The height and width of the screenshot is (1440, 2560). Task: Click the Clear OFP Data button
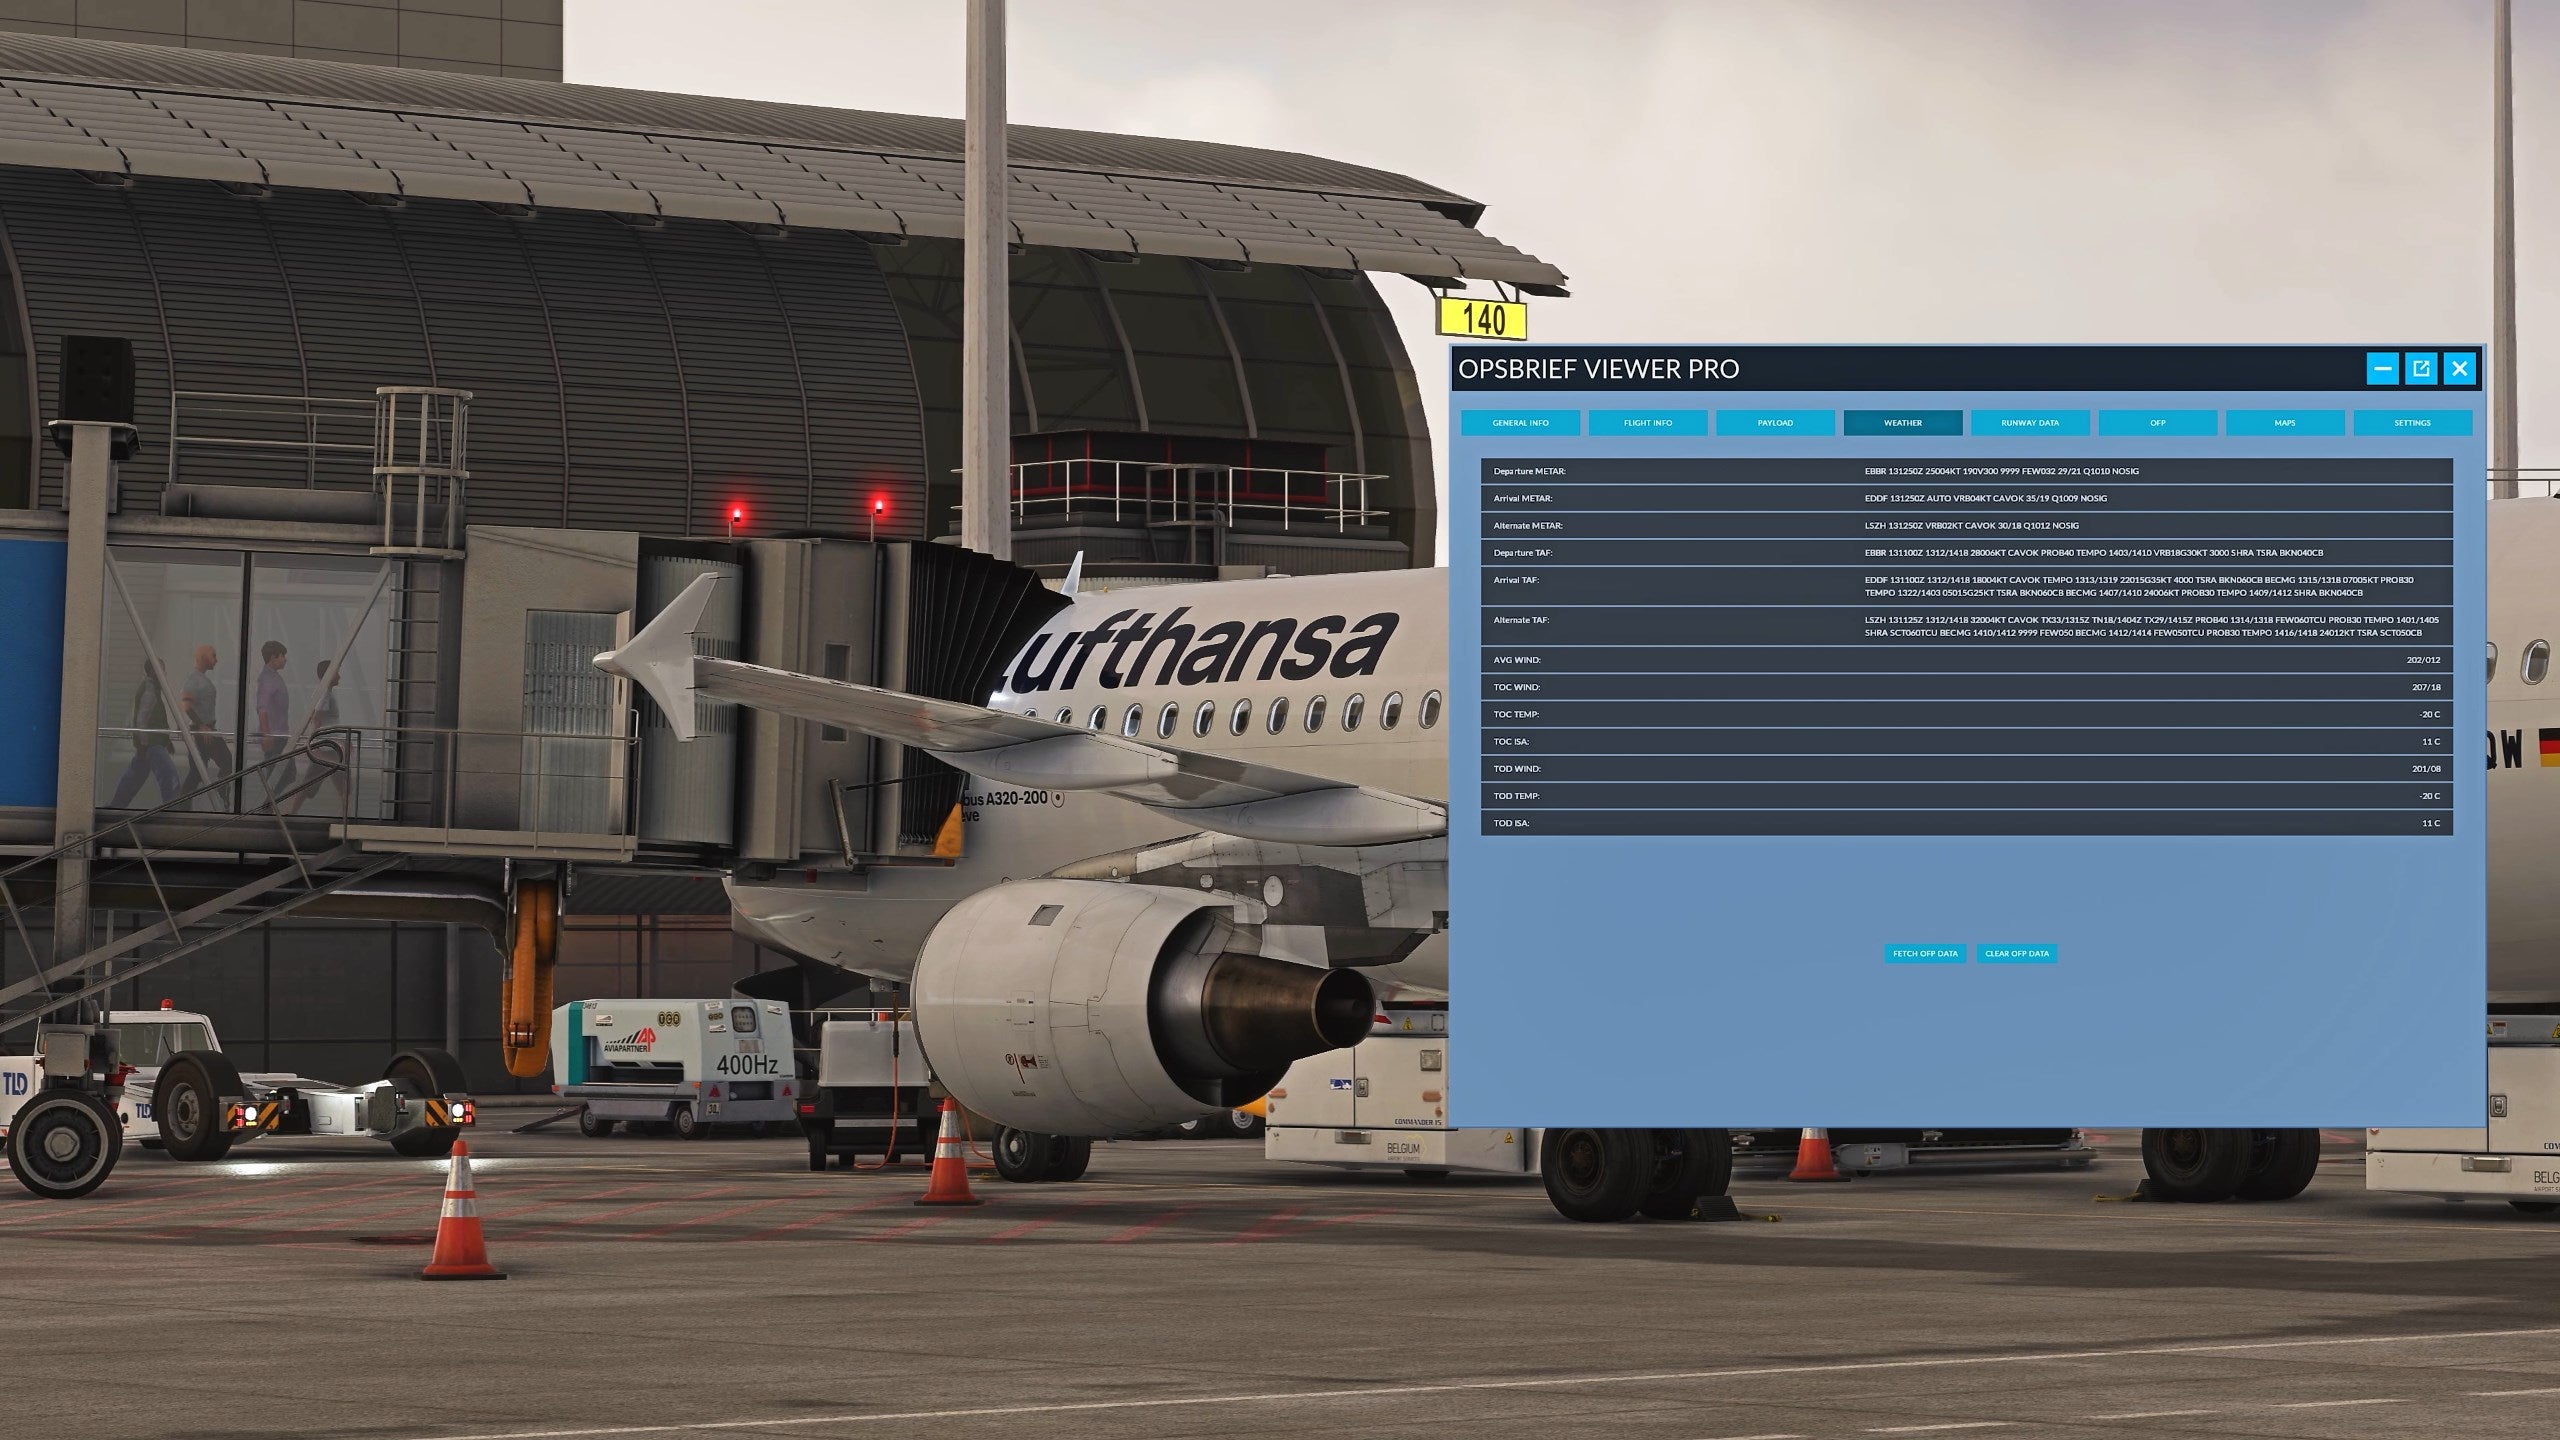point(2016,953)
